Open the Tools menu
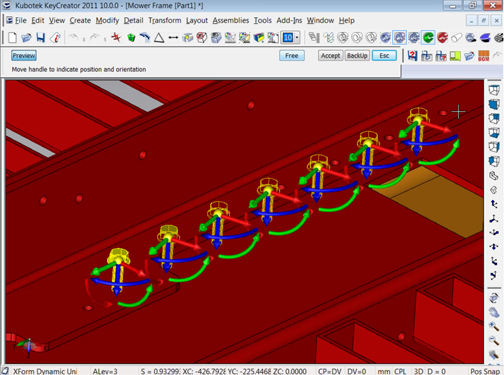The image size is (504, 375). click(263, 20)
